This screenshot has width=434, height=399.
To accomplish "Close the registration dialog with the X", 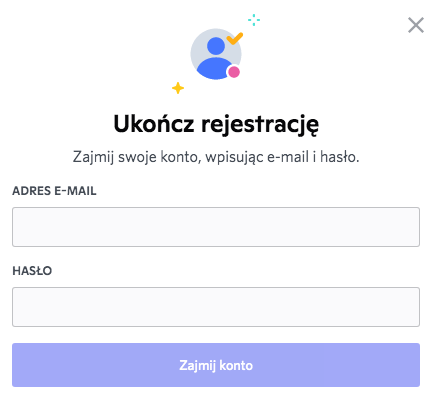I will pyautogui.click(x=416, y=25).
